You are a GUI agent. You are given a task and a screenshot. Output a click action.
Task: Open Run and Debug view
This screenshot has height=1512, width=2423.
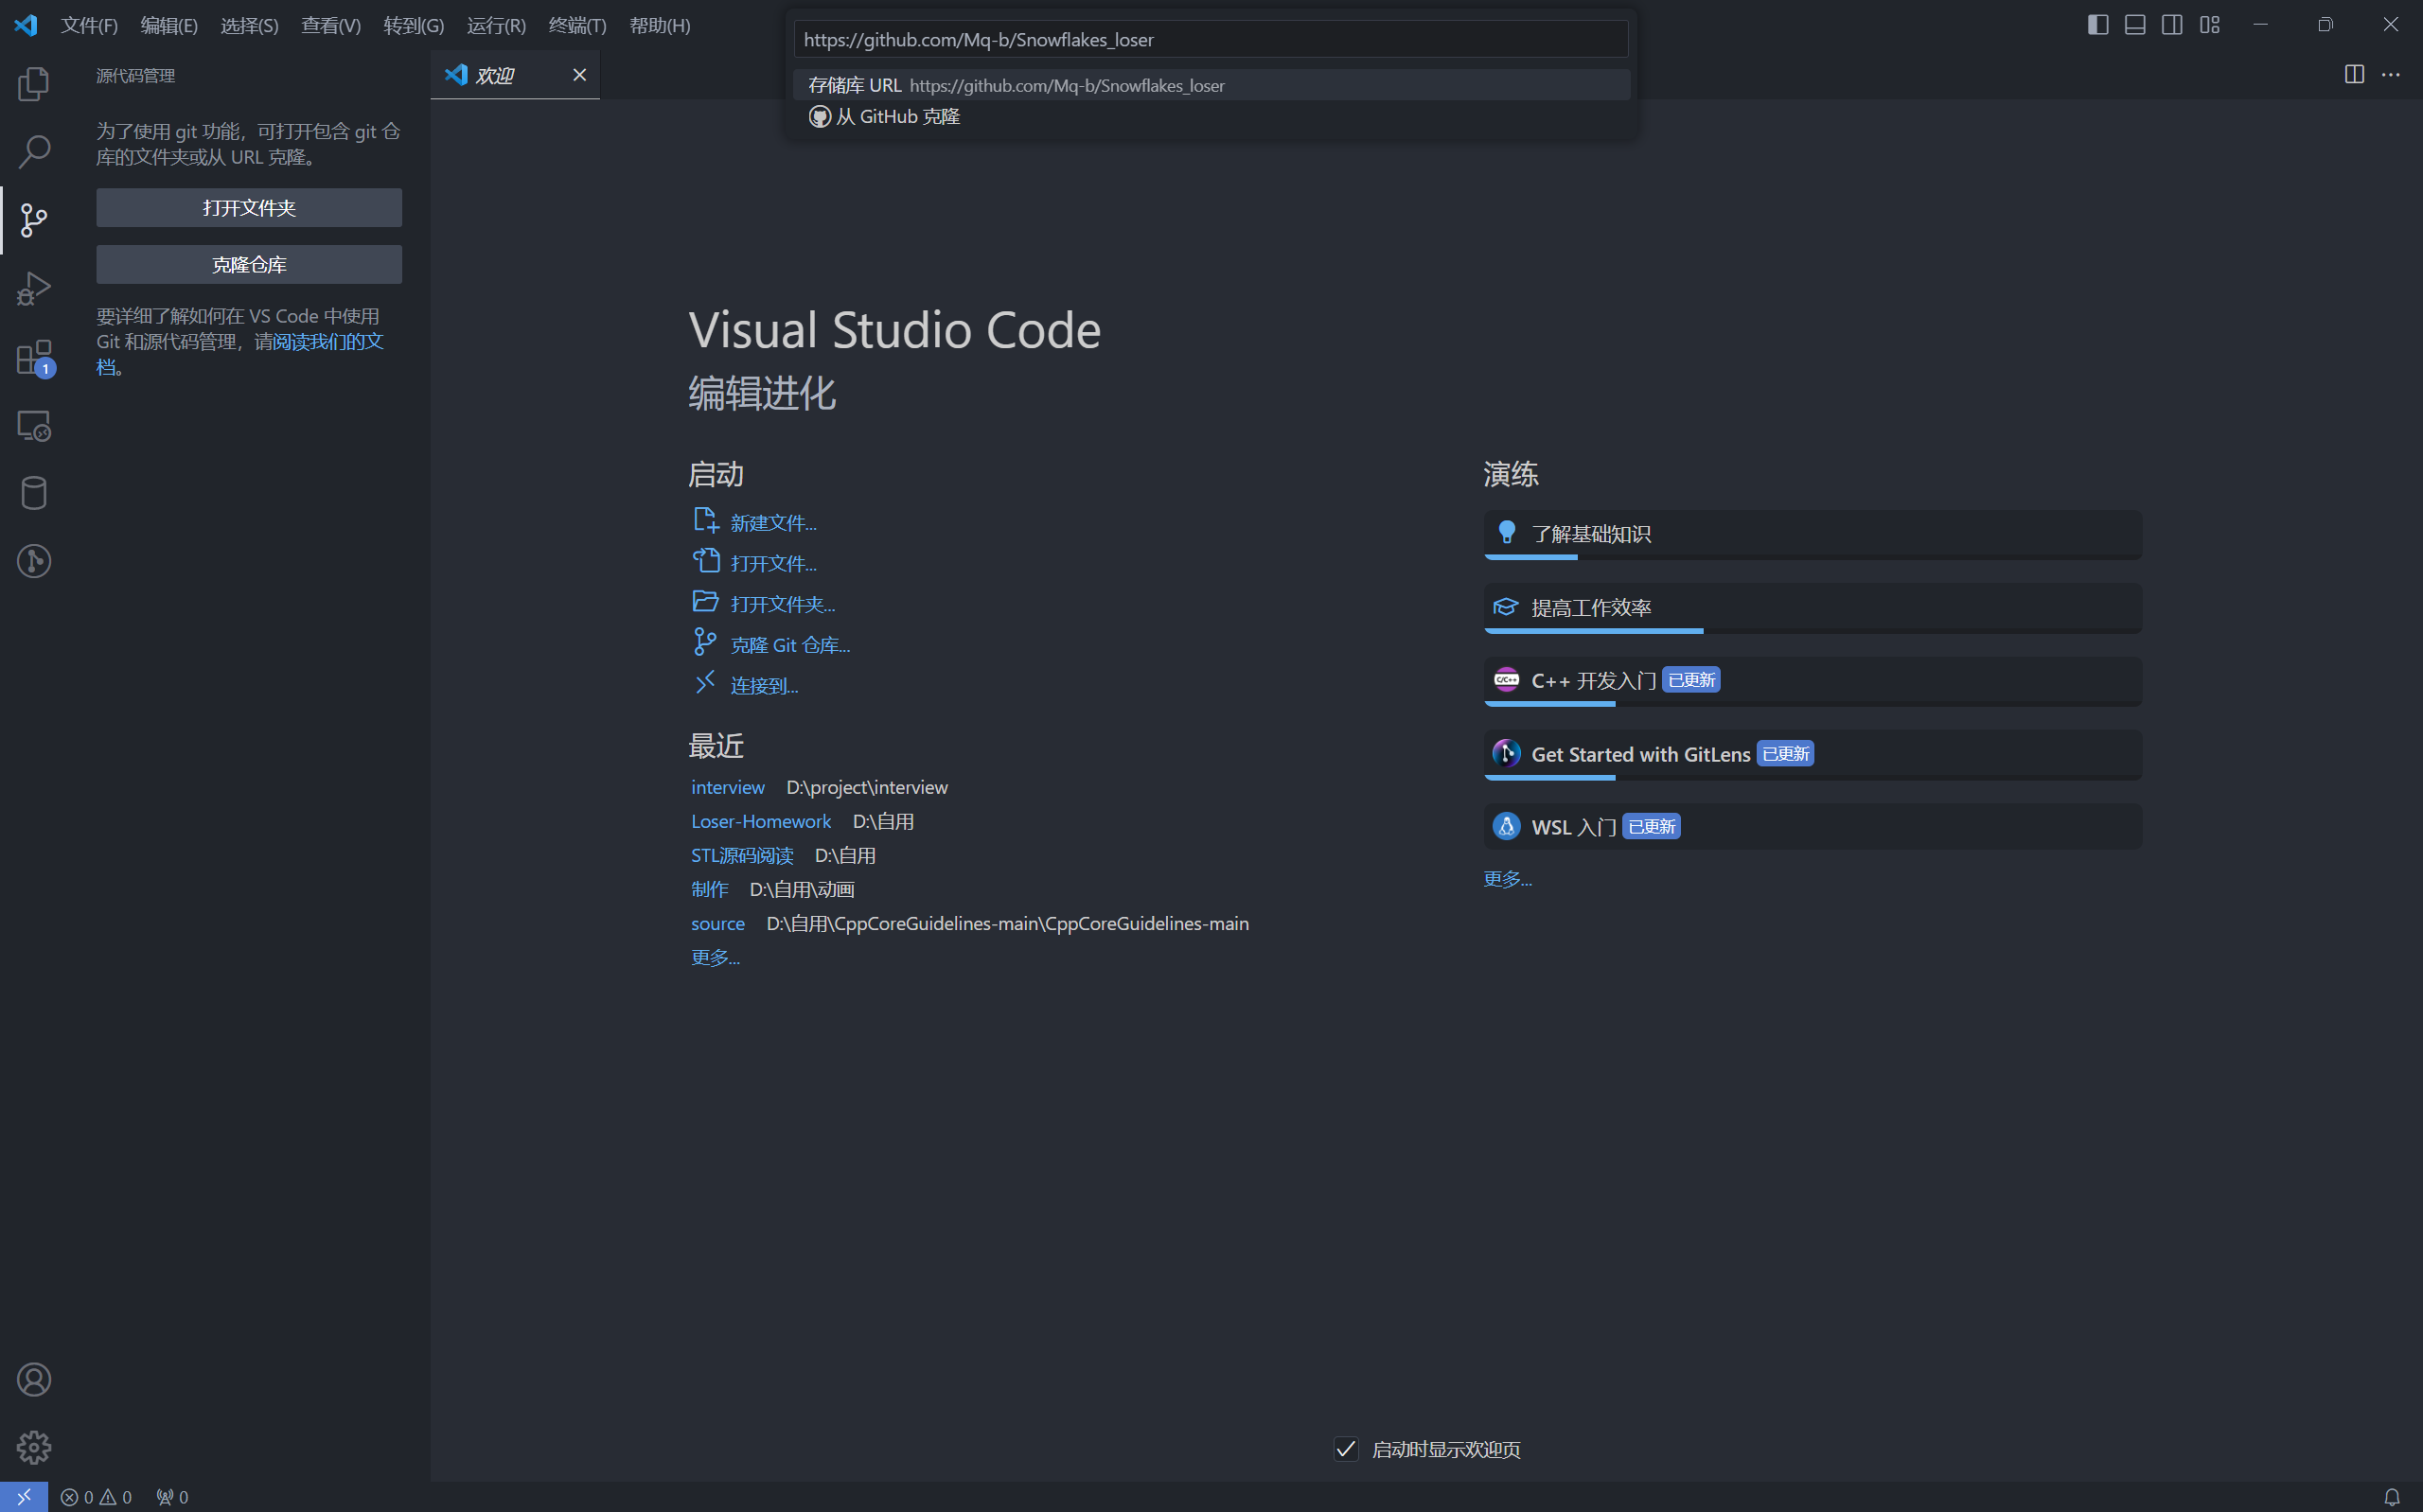[x=34, y=288]
